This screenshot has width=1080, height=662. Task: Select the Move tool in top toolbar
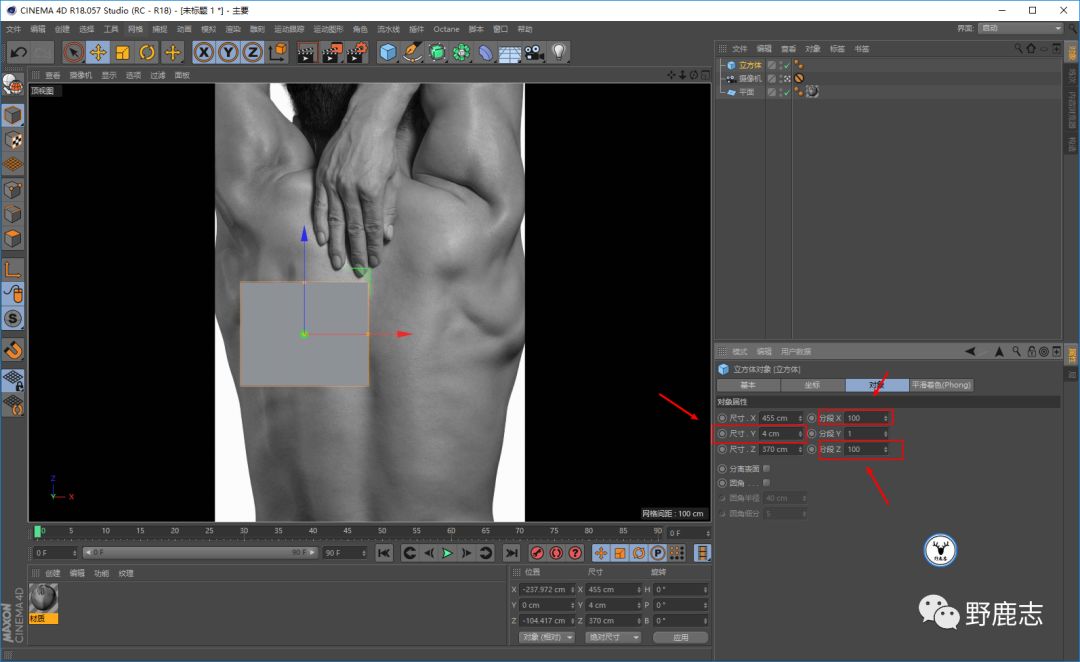coord(98,52)
